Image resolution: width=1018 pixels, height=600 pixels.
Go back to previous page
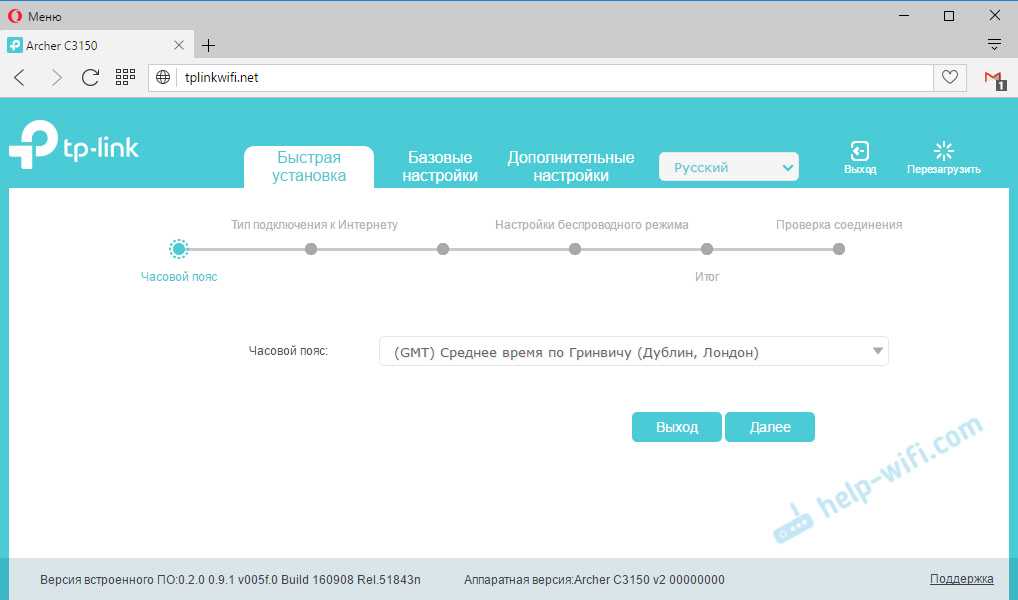click(19, 78)
